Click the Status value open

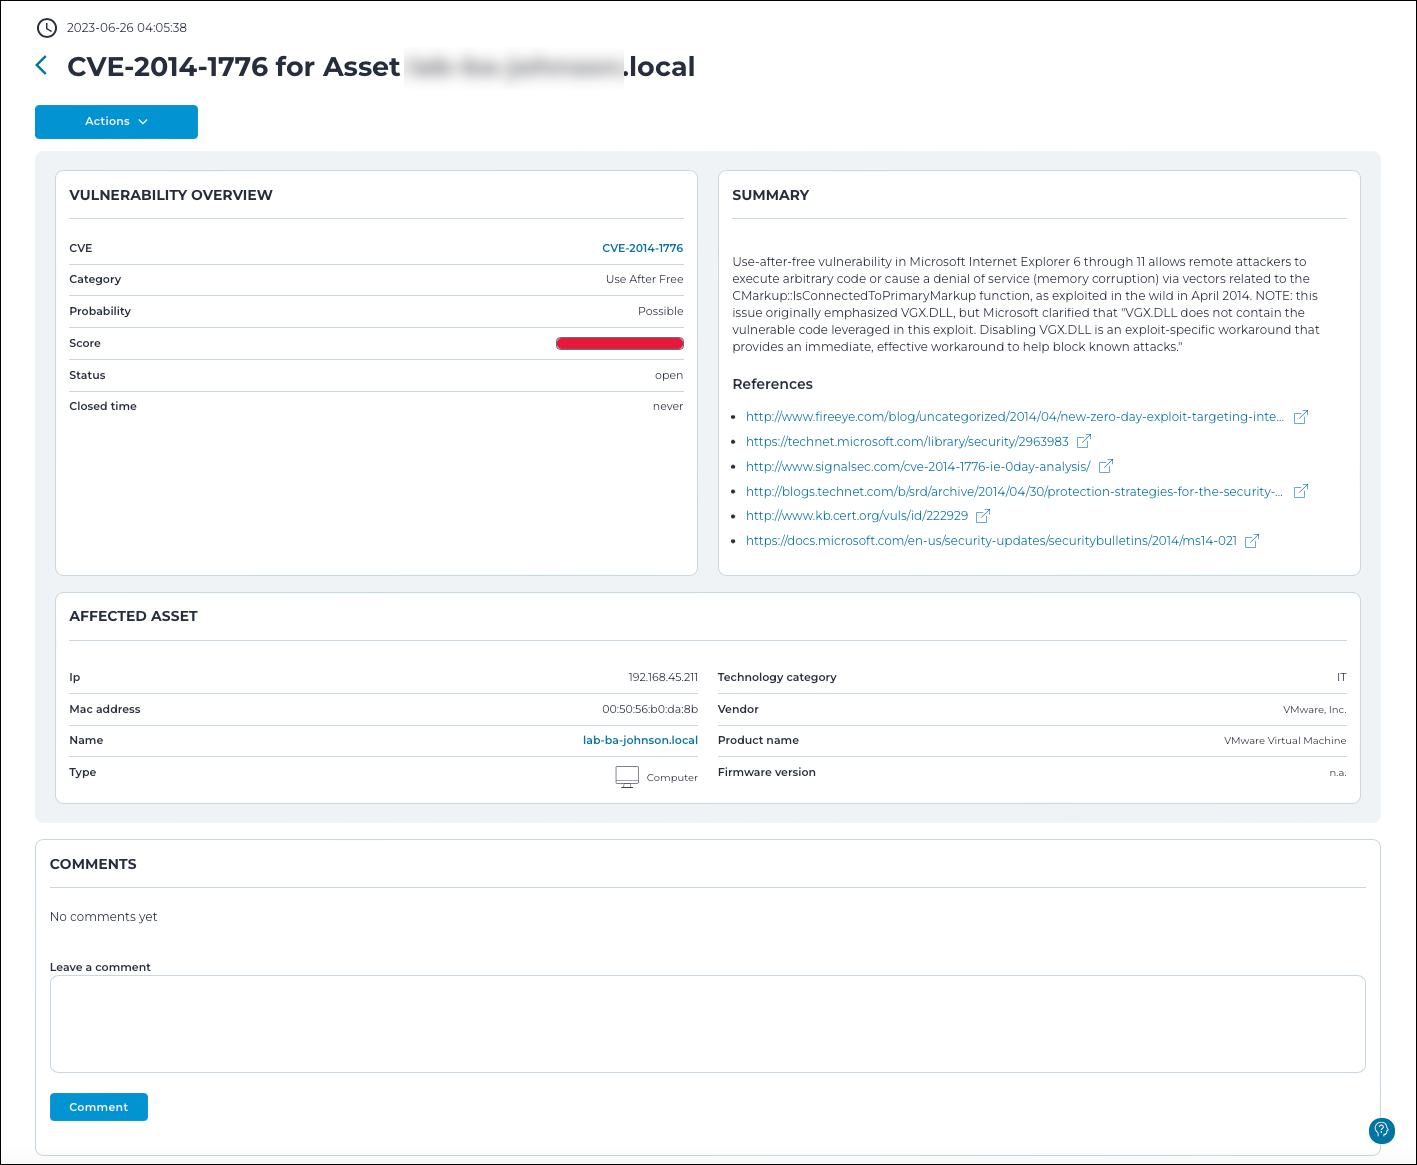tap(669, 375)
